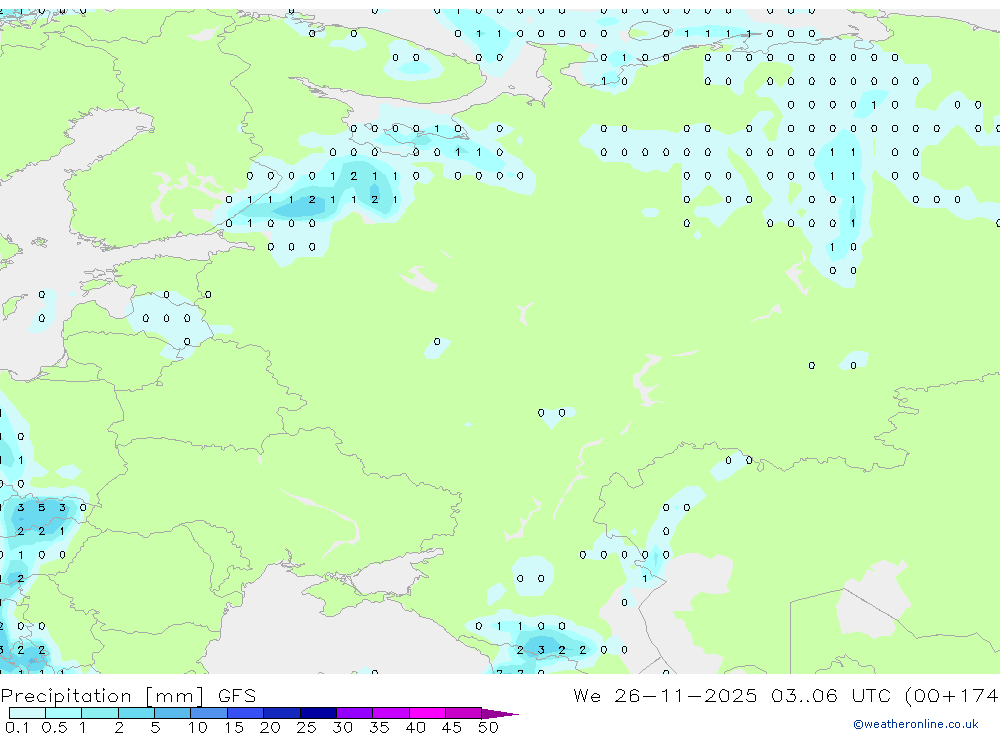The height and width of the screenshot is (733, 1000).
Task: Click the legend tick label "15"
Action: [x=234, y=727]
